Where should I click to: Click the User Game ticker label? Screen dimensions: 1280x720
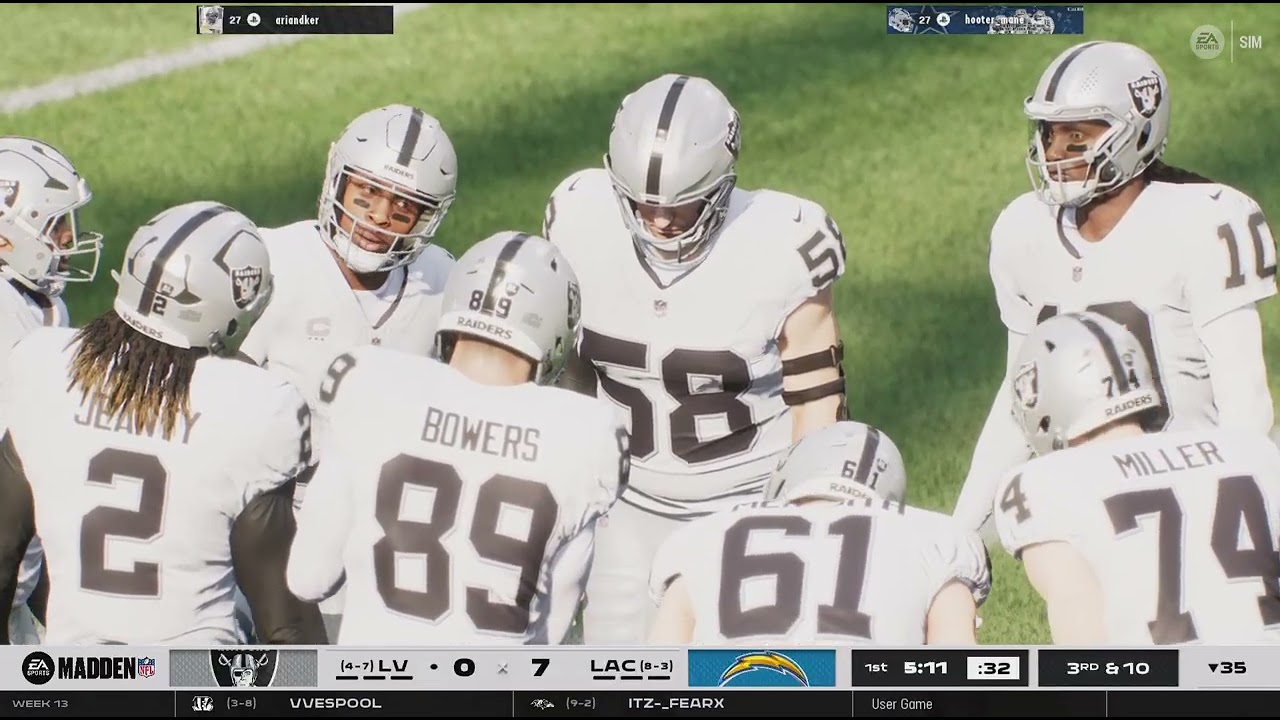(901, 704)
